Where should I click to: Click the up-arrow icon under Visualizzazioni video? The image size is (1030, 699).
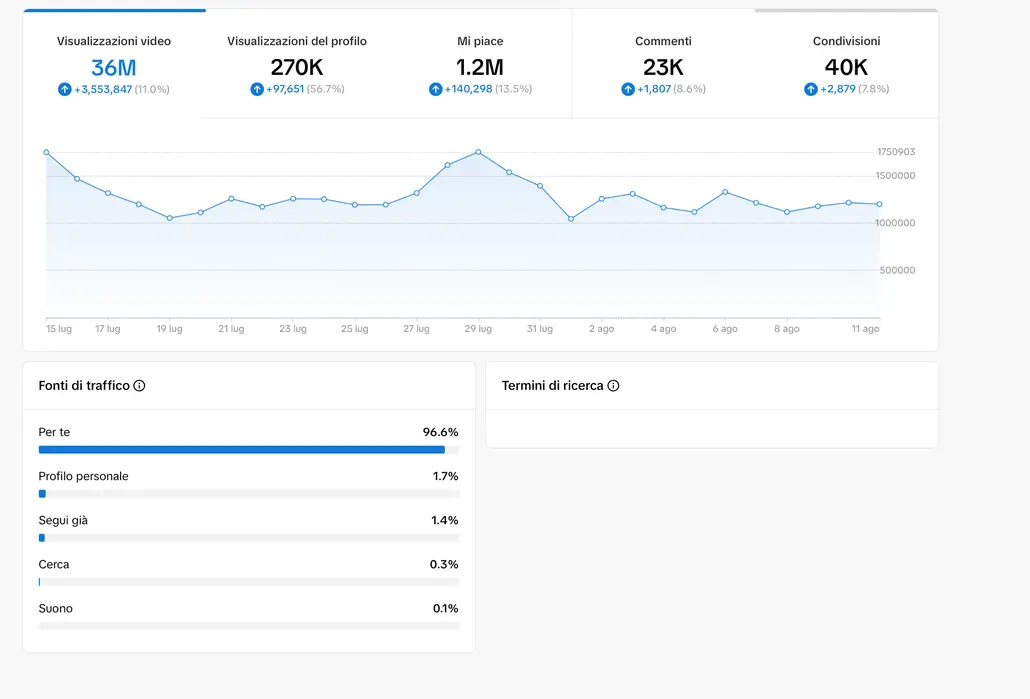tap(64, 89)
